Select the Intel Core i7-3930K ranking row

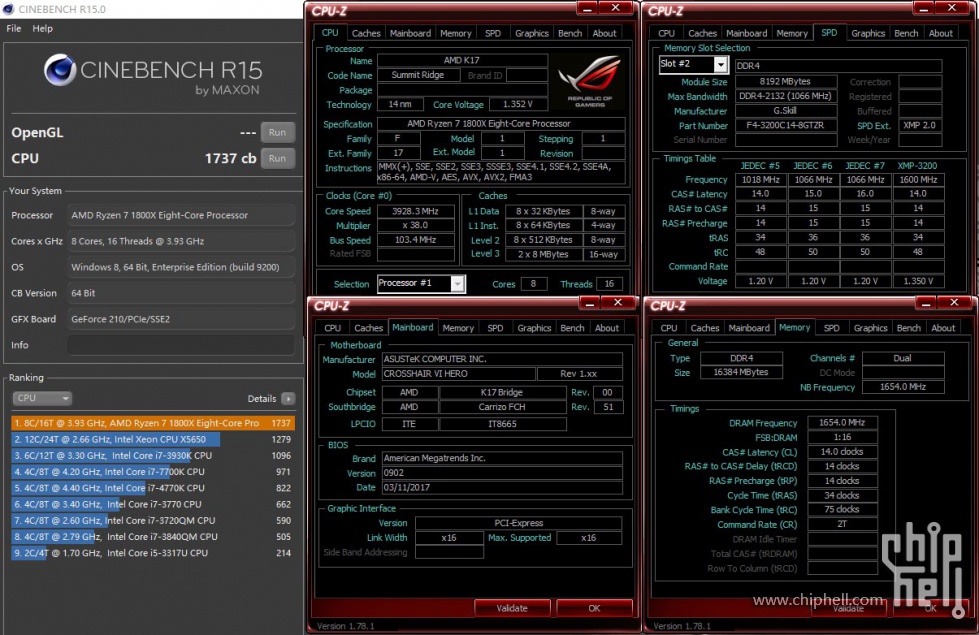pyautogui.click(x=153, y=455)
